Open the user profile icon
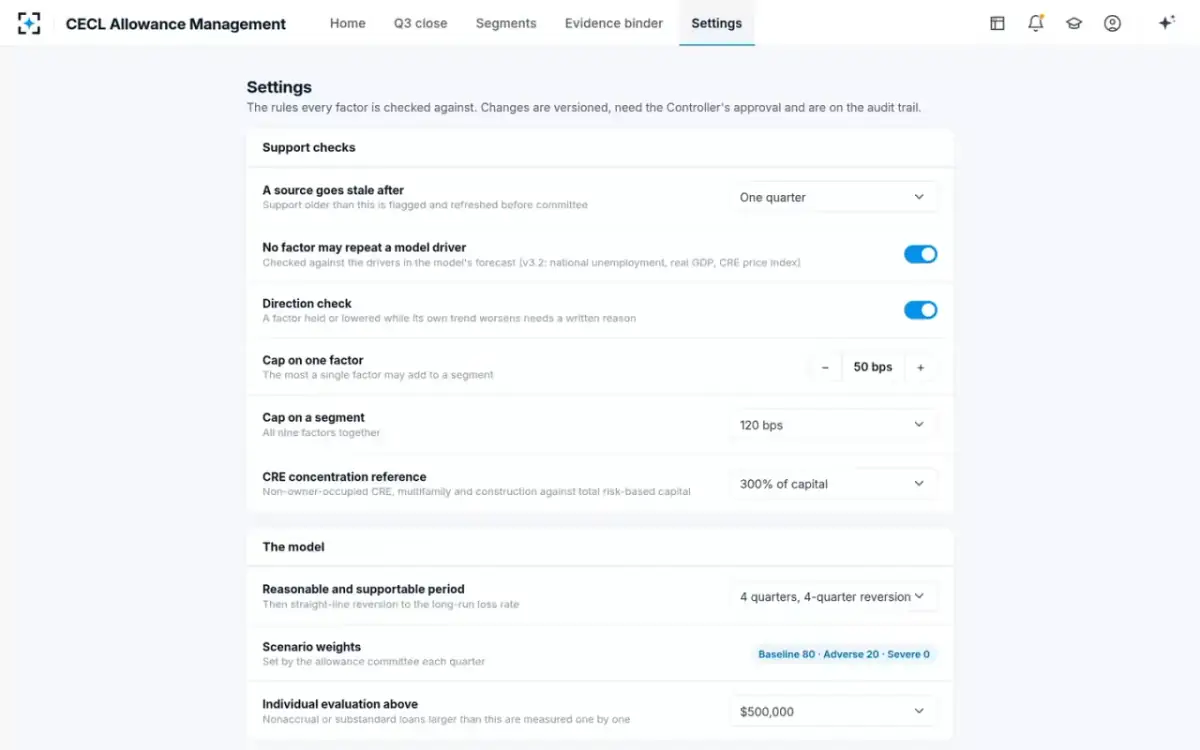Image resolution: width=1200 pixels, height=750 pixels. (1112, 23)
